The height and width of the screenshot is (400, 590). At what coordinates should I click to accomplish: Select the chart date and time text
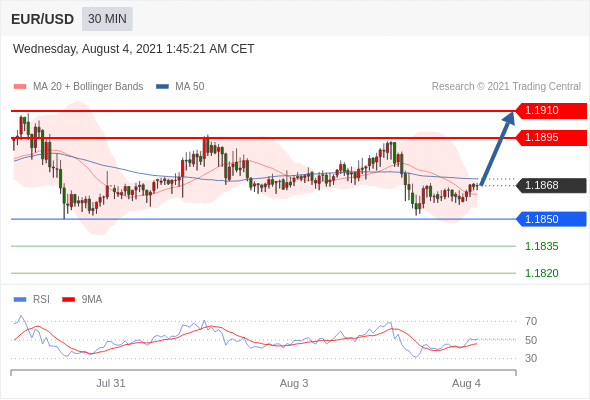(x=134, y=49)
